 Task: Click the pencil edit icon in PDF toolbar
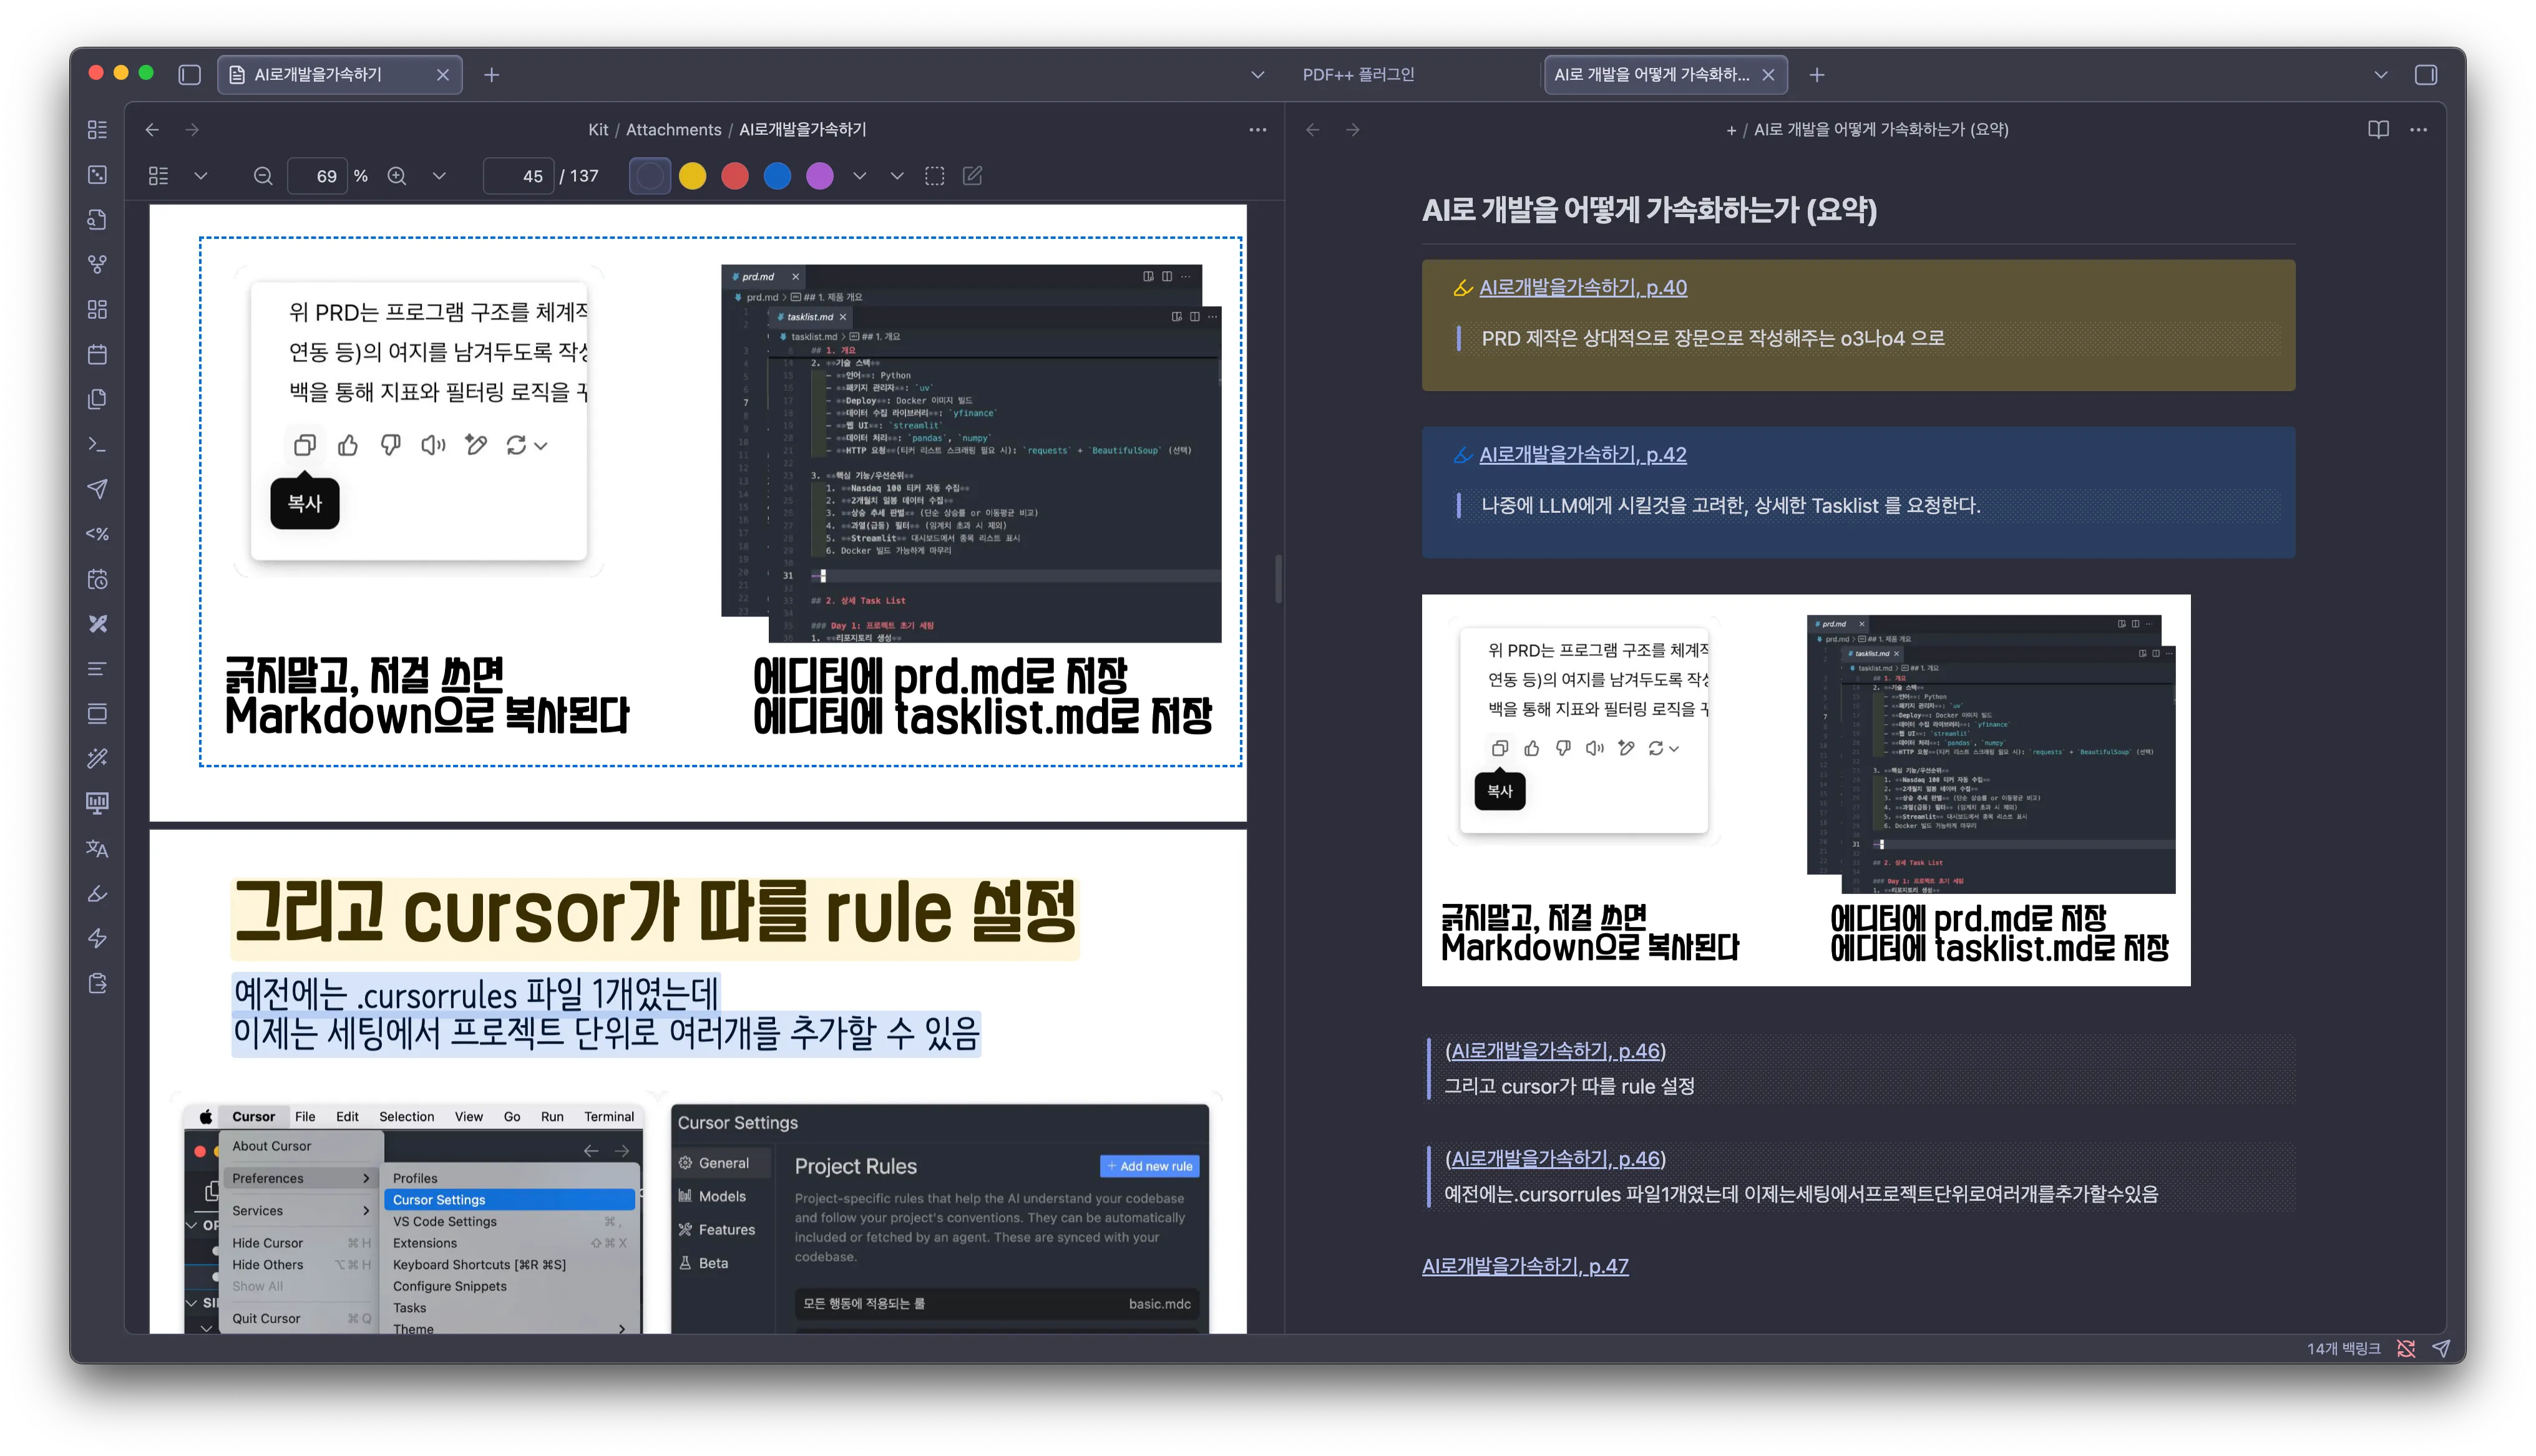[972, 176]
